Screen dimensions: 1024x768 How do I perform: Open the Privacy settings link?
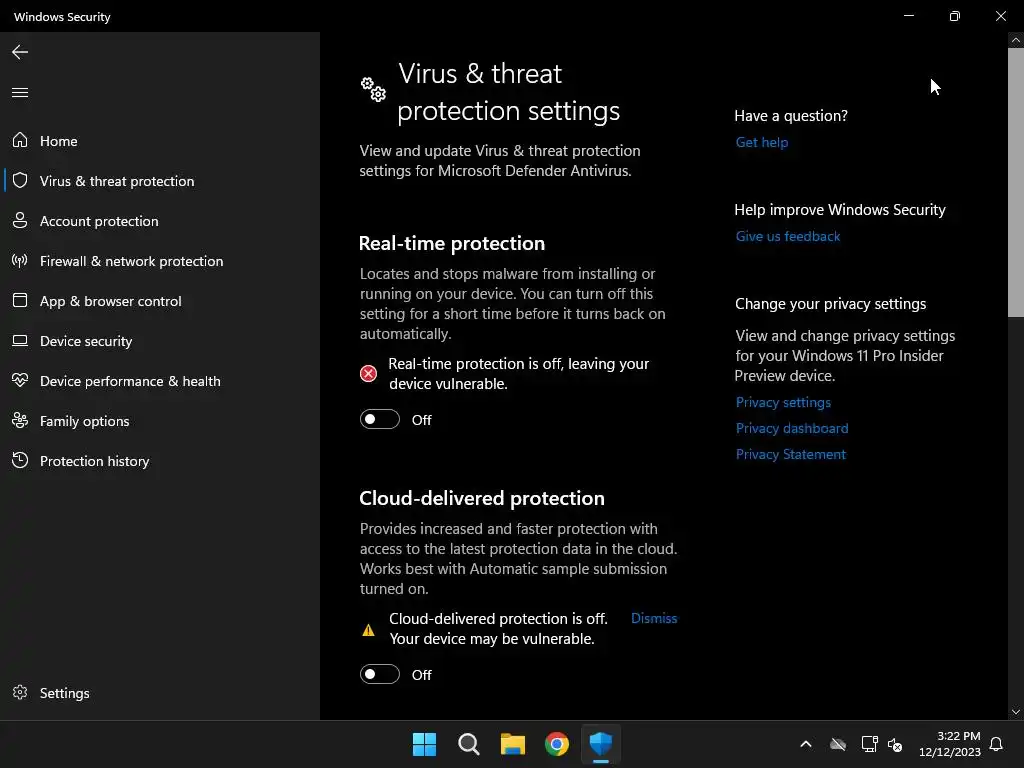pyautogui.click(x=783, y=402)
